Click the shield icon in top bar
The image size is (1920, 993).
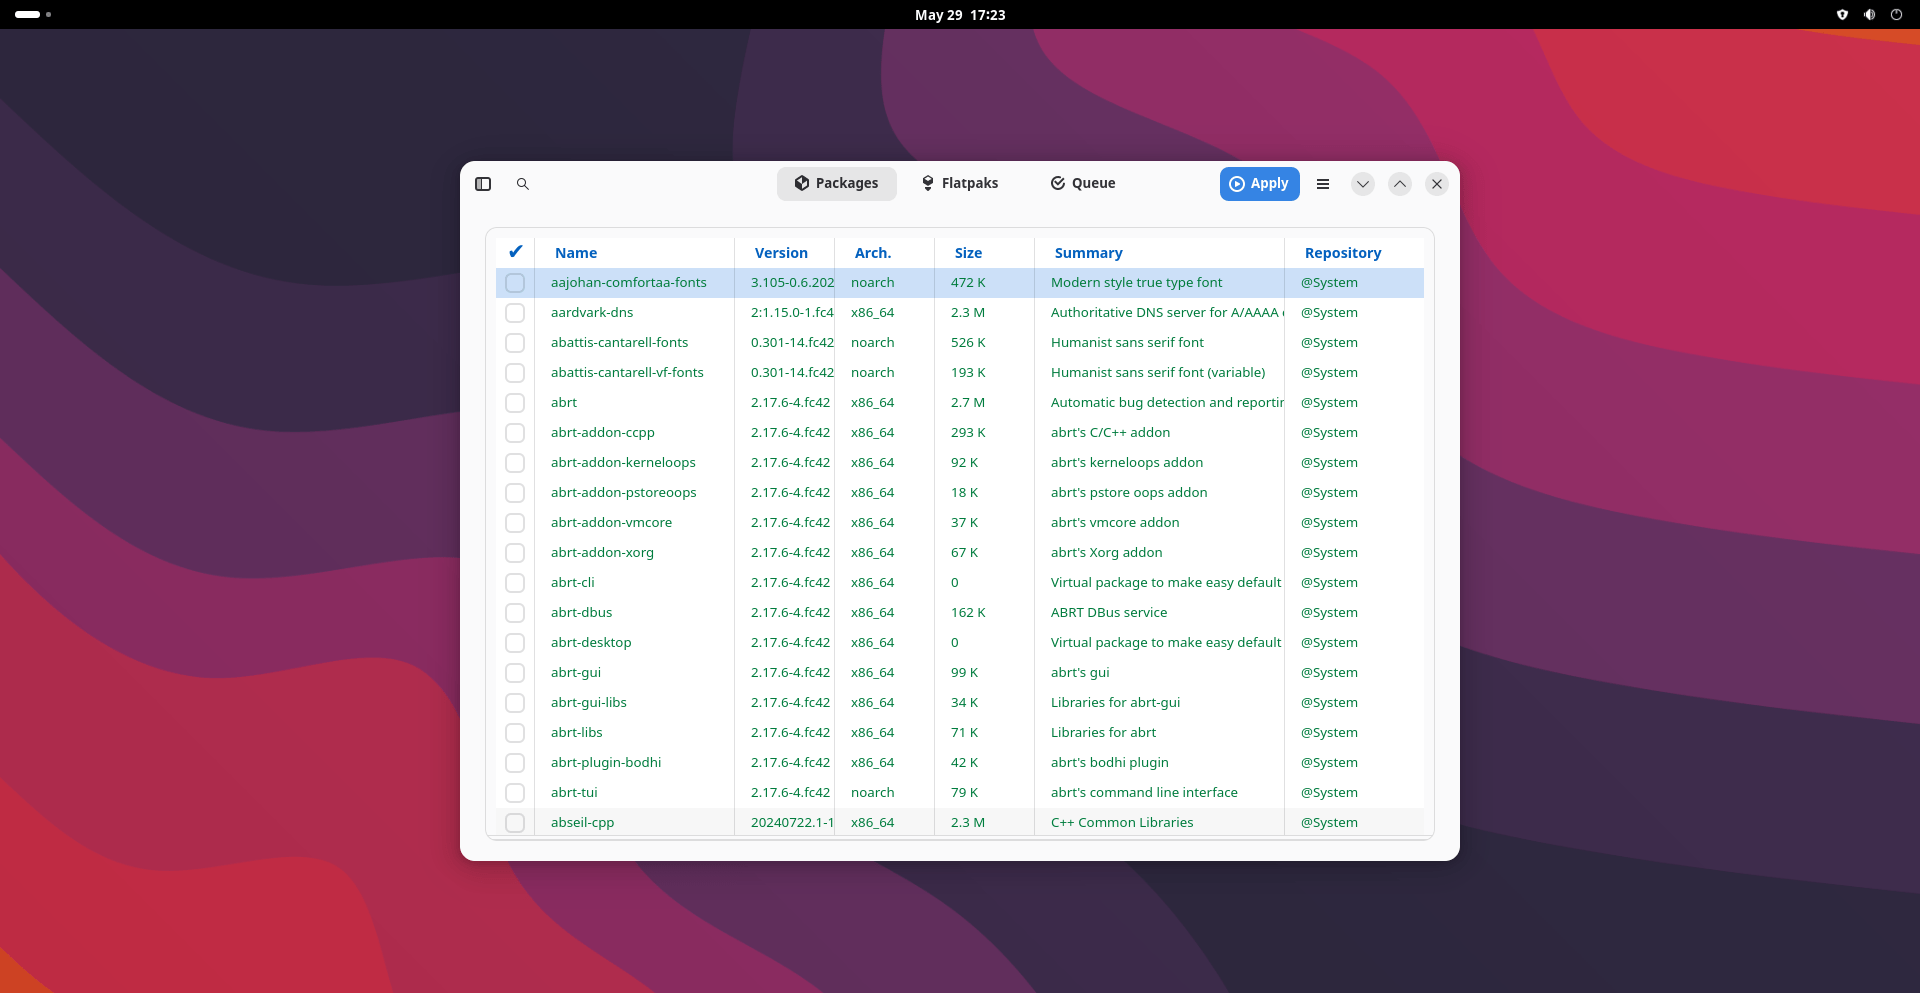[x=1842, y=15]
